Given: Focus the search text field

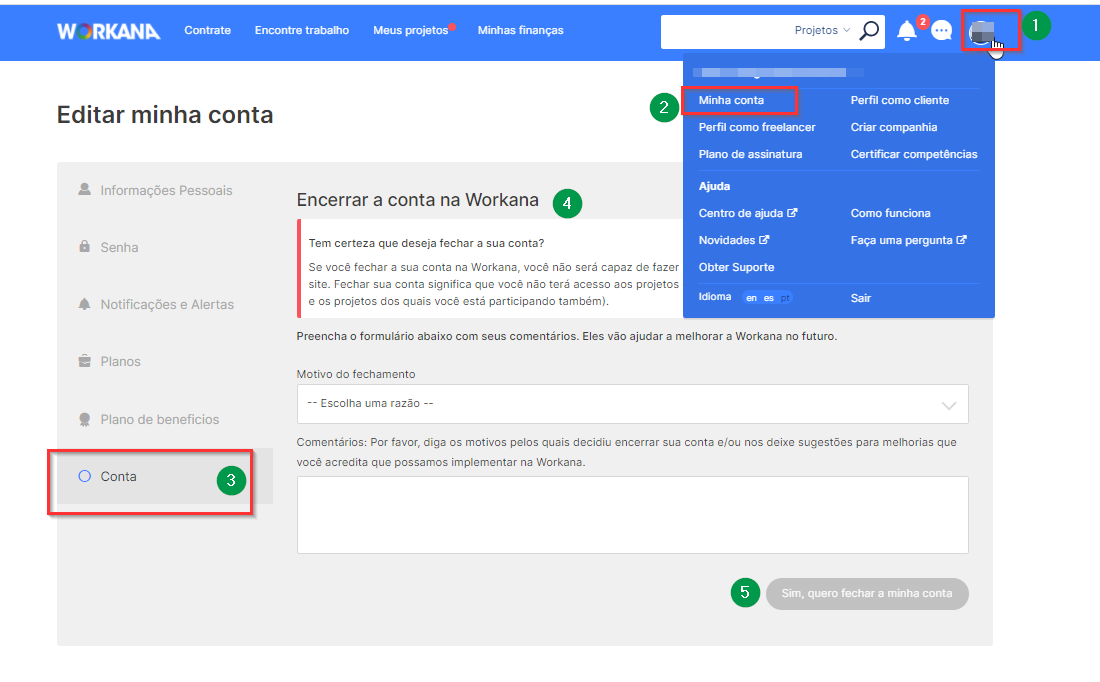Looking at the screenshot, I should (724, 31).
